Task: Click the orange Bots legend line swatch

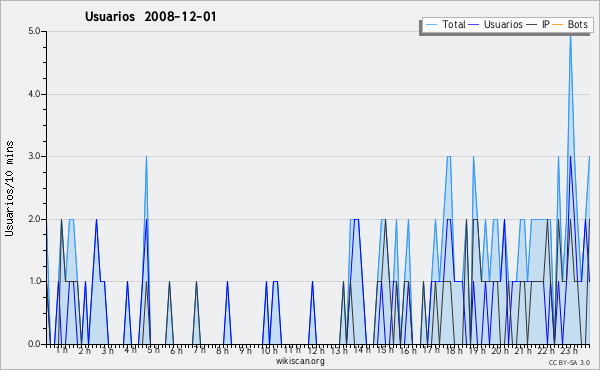Action: (x=558, y=25)
